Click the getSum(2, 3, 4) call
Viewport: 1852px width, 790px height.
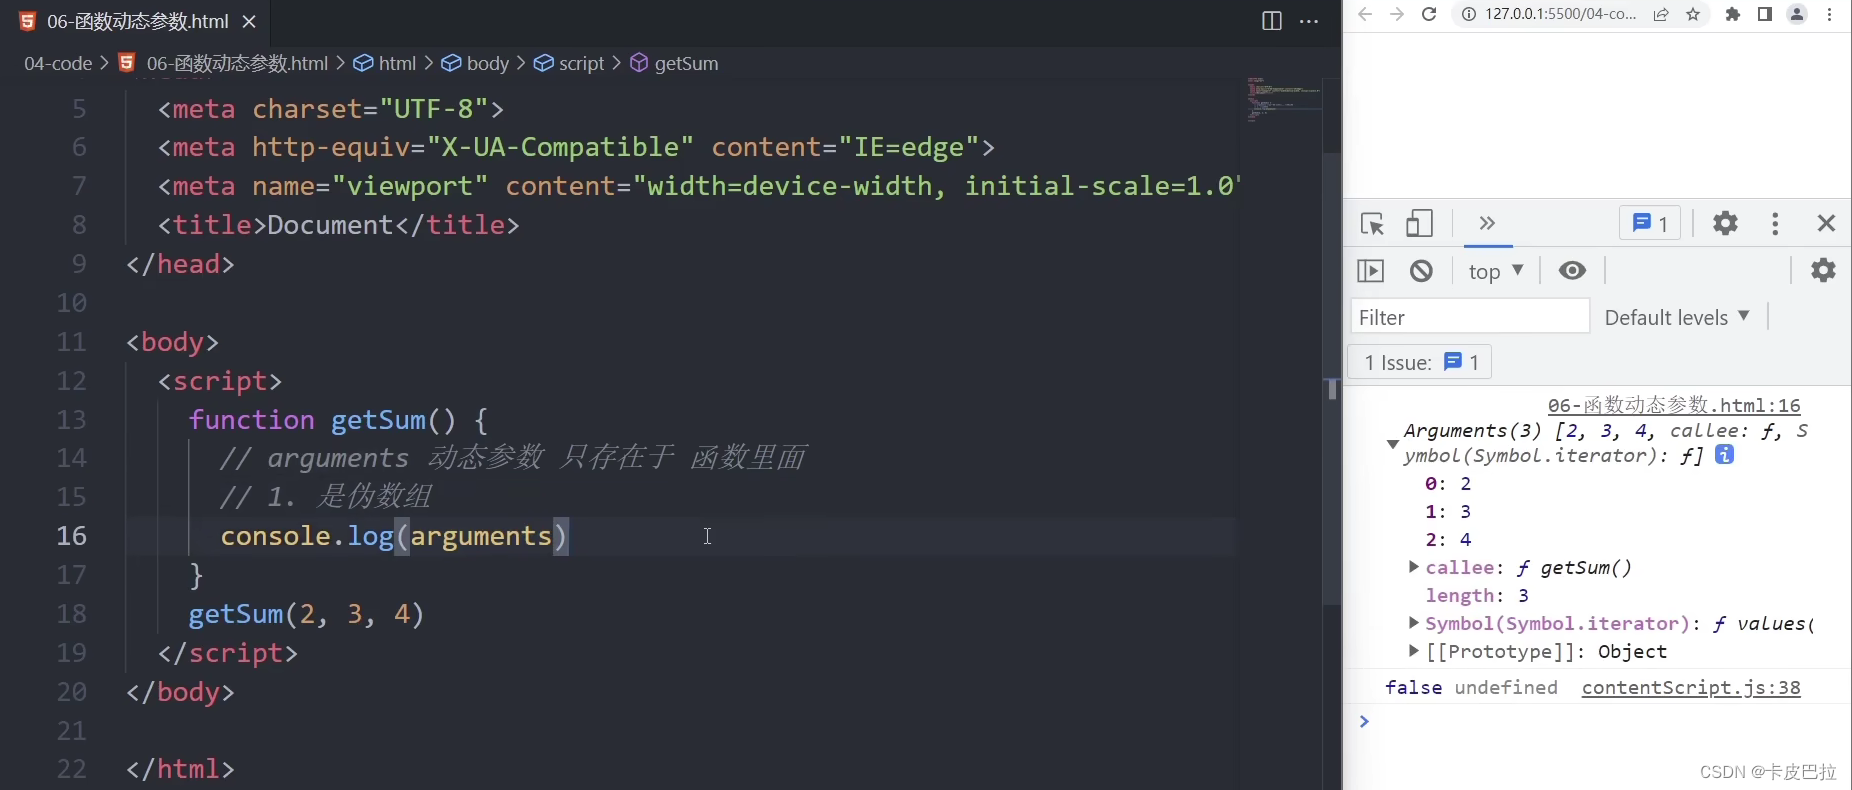pyautogui.click(x=307, y=614)
